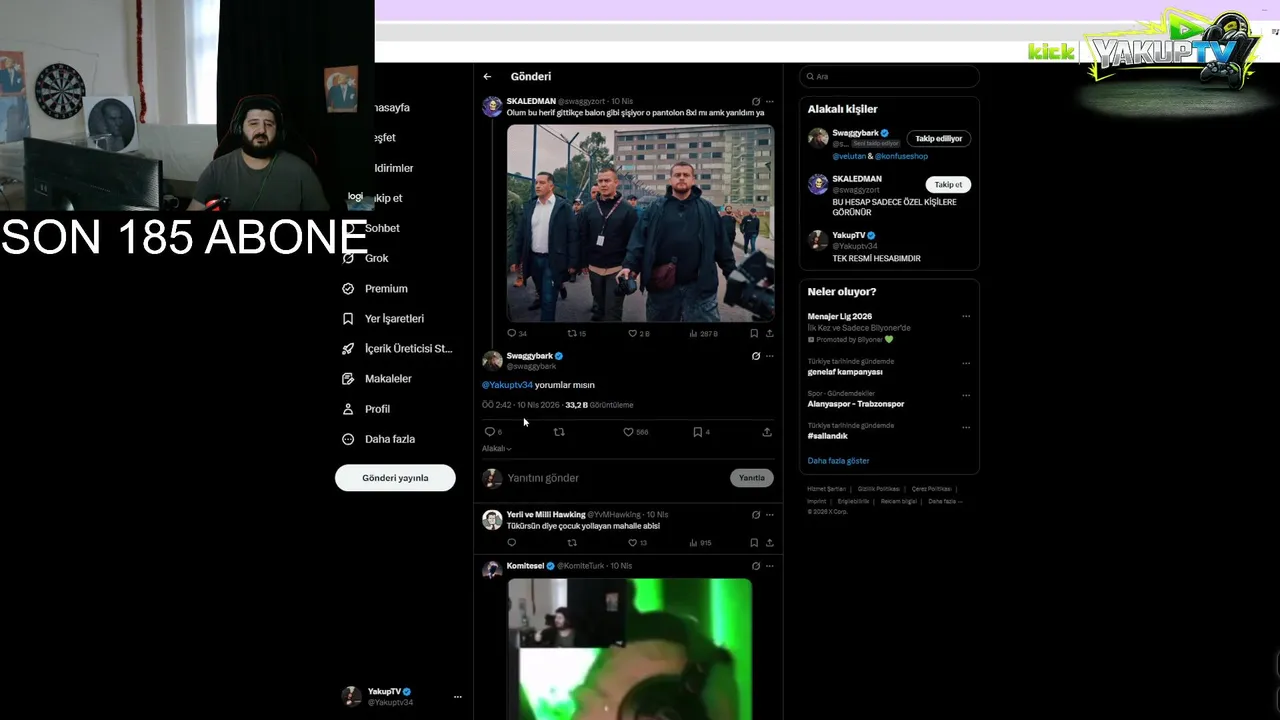
Task: Go back using the Gönderi arrow
Action: pos(487,76)
